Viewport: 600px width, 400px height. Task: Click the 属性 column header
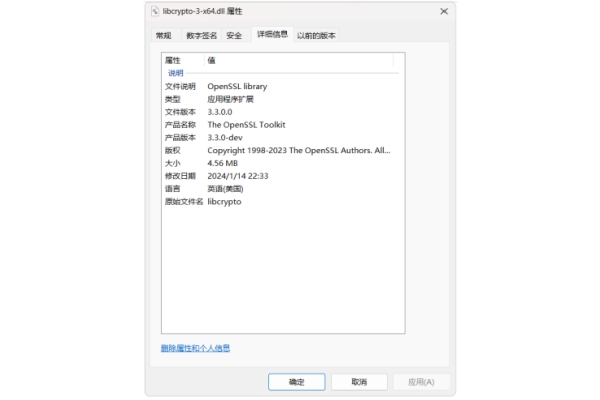pos(173,60)
